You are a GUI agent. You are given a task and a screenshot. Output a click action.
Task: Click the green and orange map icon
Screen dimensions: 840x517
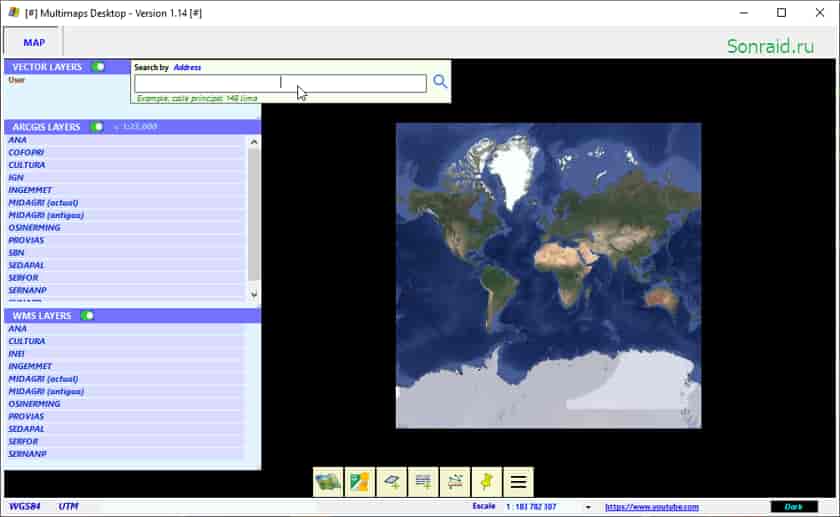pyautogui.click(x=359, y=482)
